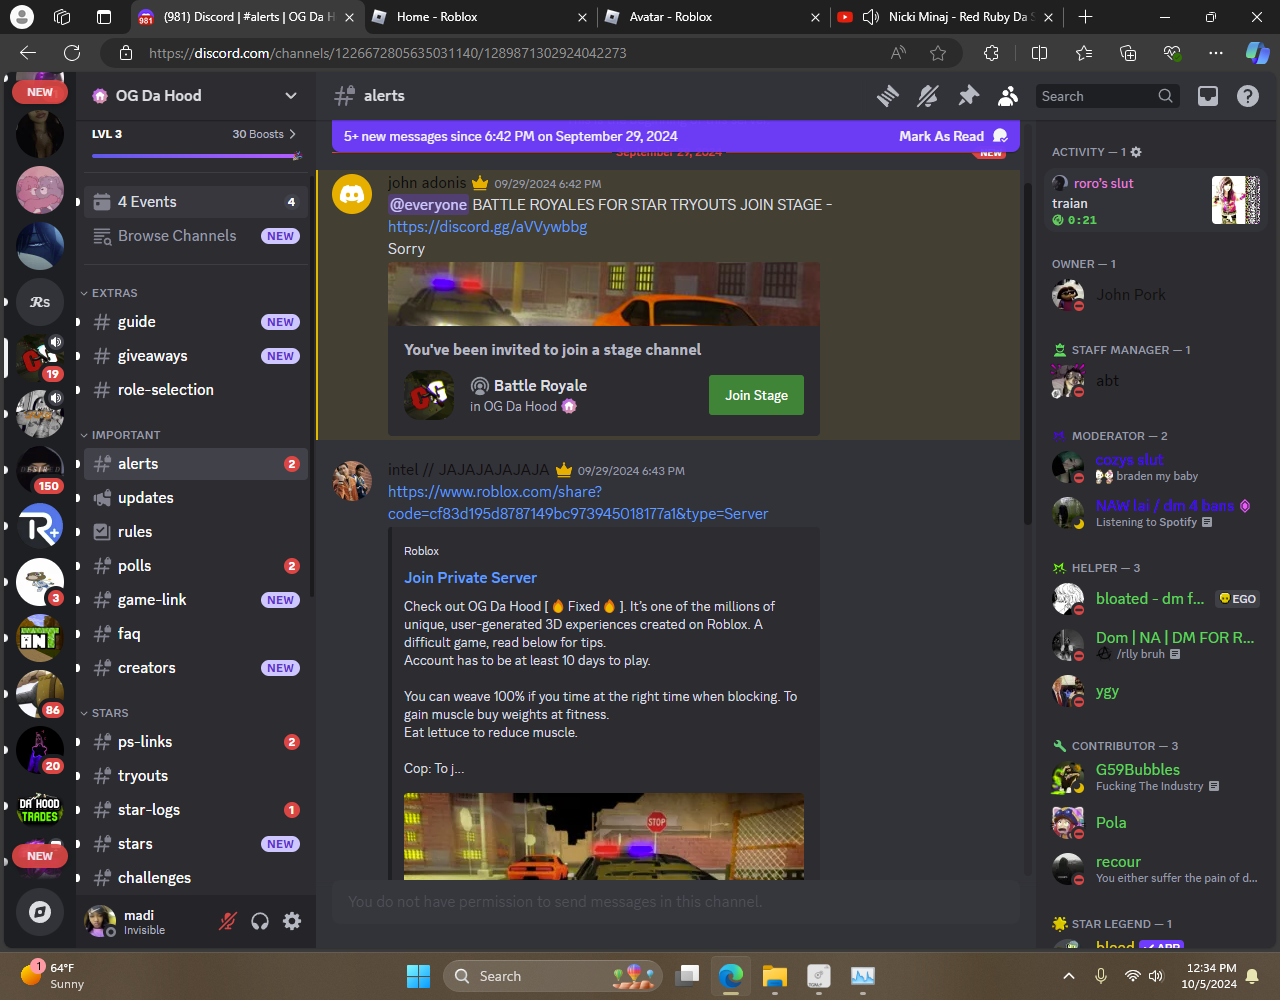Refresh the page in Edge
The width and height of the screenshot is (1280, 1000).
(x=72, y=53)
